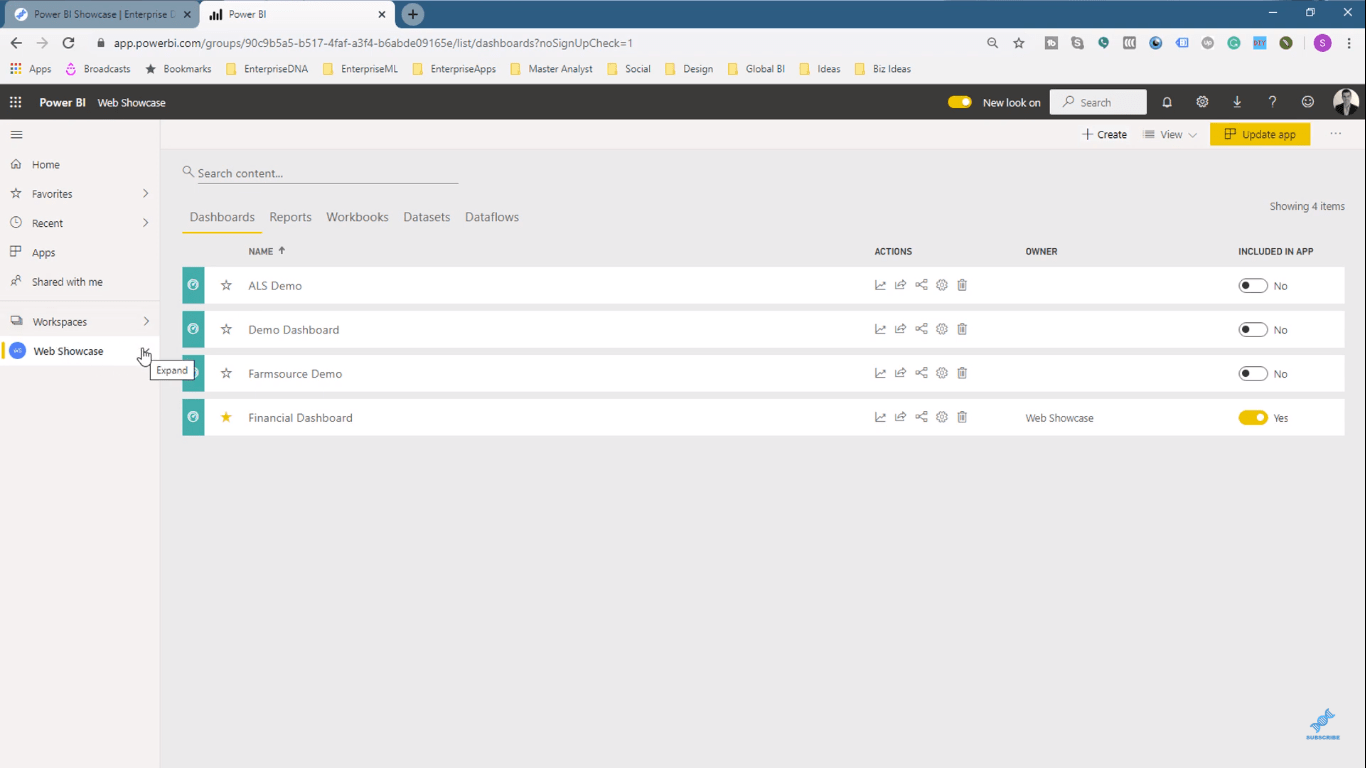Screen dimensions: 1366x768
Task: Favorite the Demo Dashboard star
Action: tap(226, 329)
